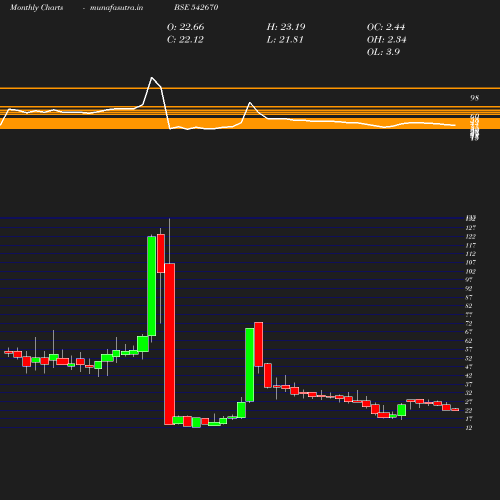
Task: Click the price axis label '22'
Action: click(x=469, y=410)
